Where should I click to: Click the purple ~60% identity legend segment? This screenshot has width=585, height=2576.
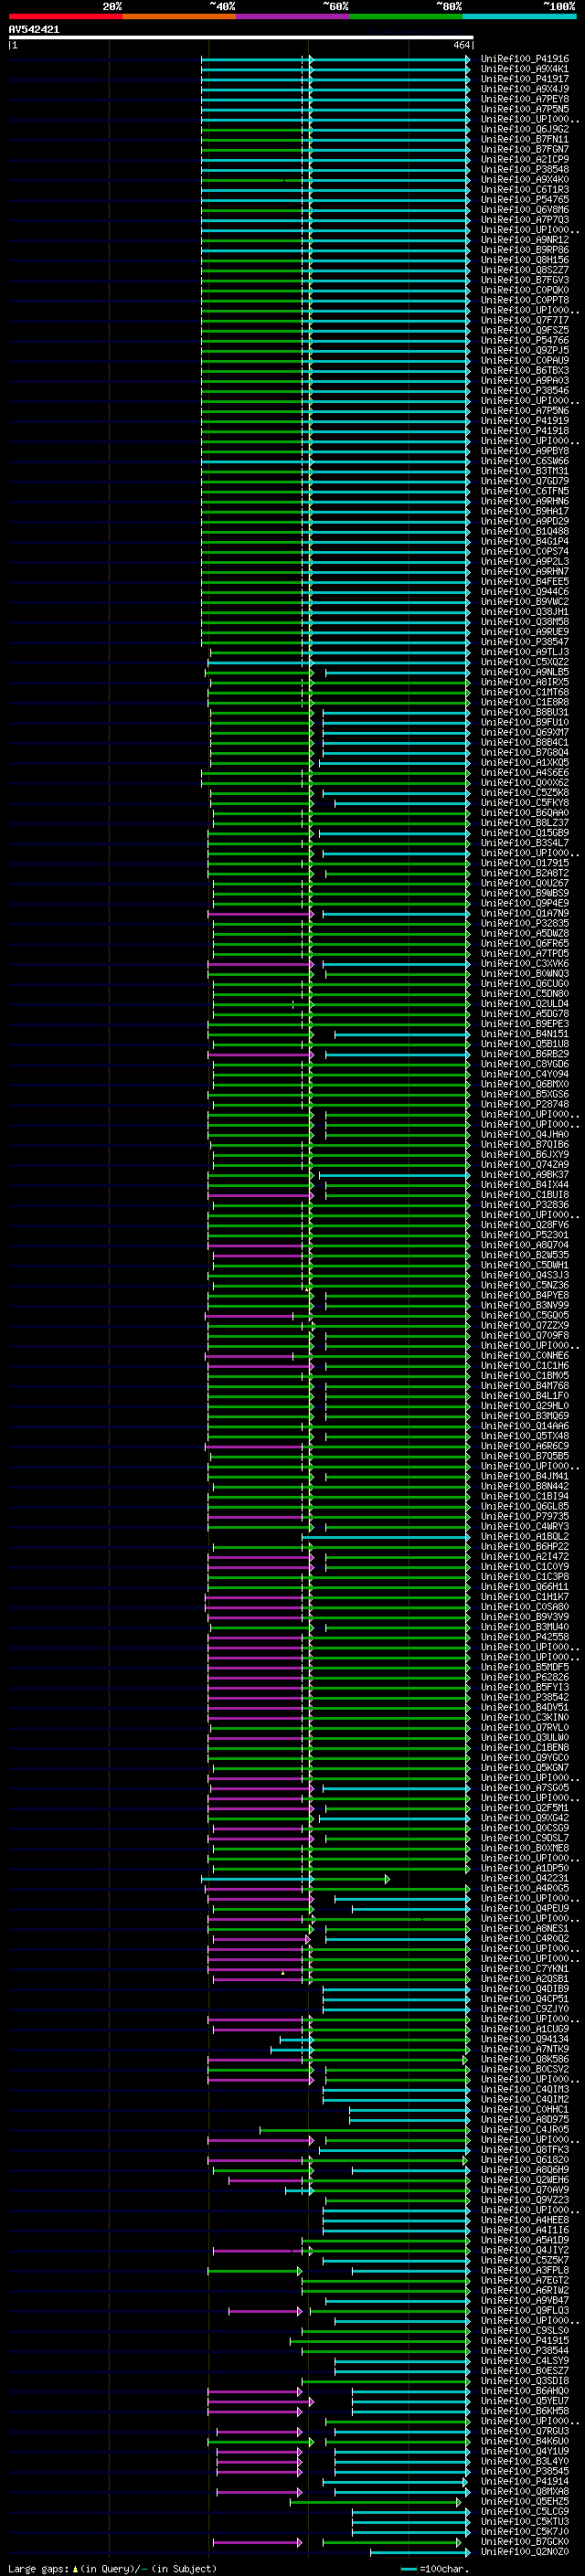tap(293, 16)
